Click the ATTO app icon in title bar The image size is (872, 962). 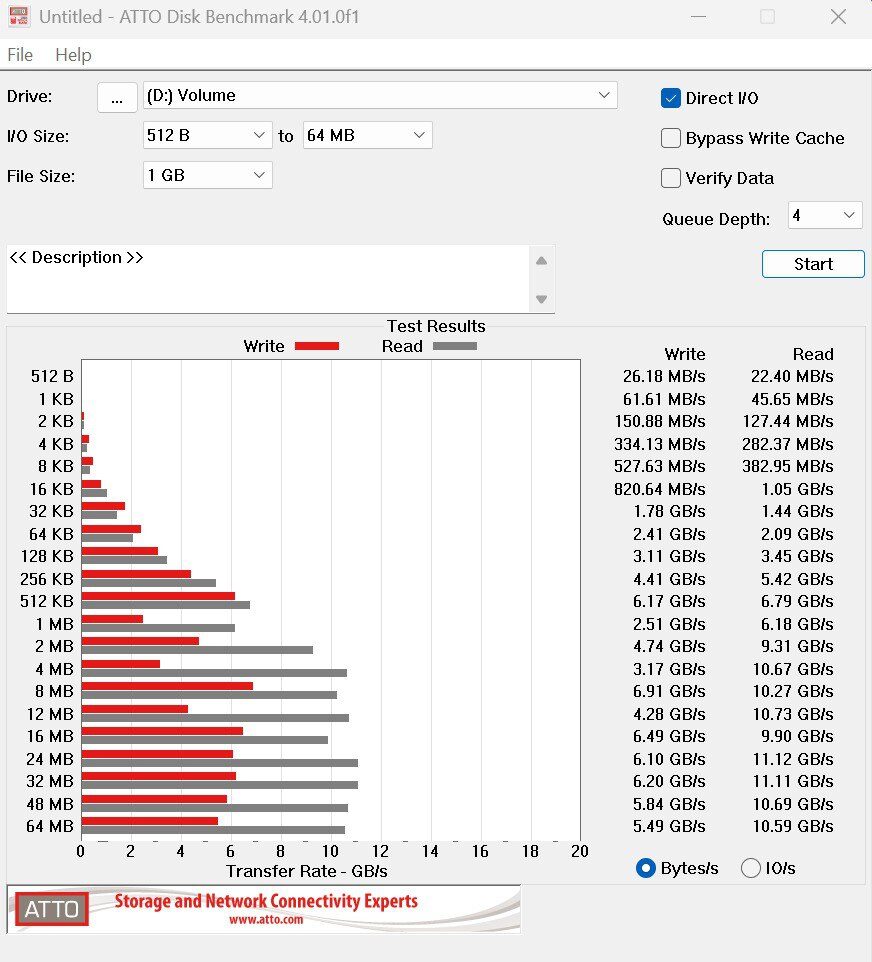(x=19, y=17)
